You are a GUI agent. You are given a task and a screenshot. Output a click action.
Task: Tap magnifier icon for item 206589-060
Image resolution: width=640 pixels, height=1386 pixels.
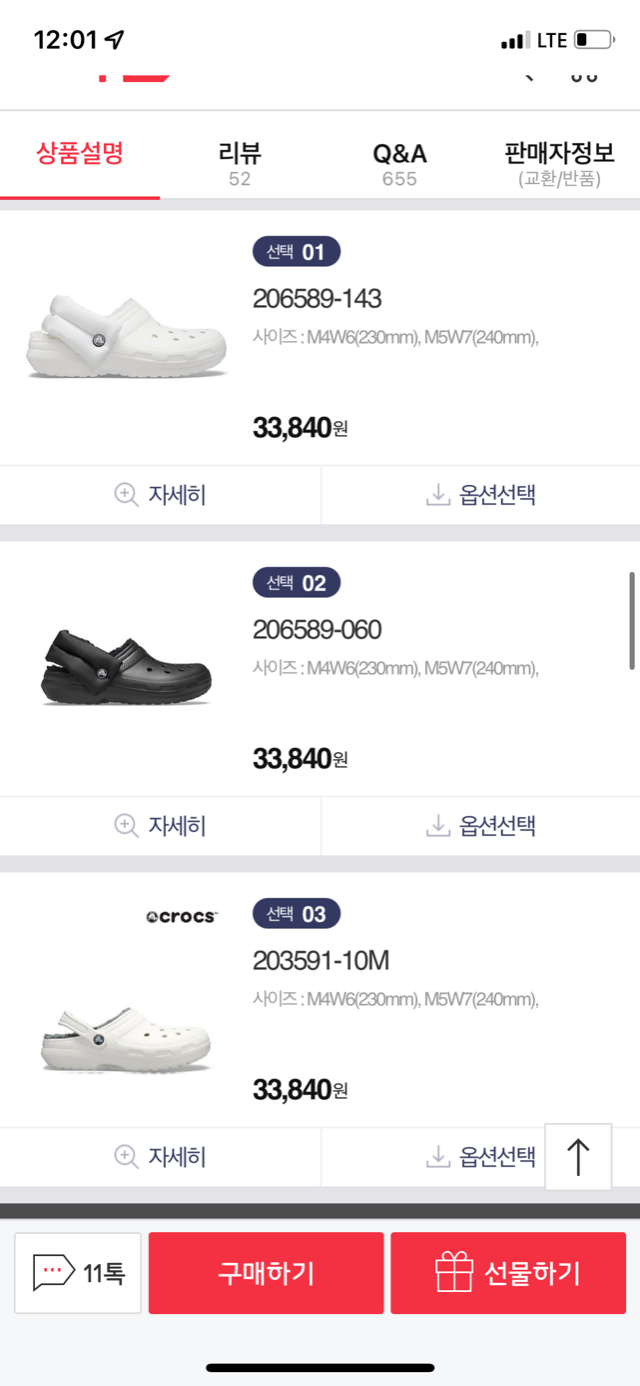point(127,826)
